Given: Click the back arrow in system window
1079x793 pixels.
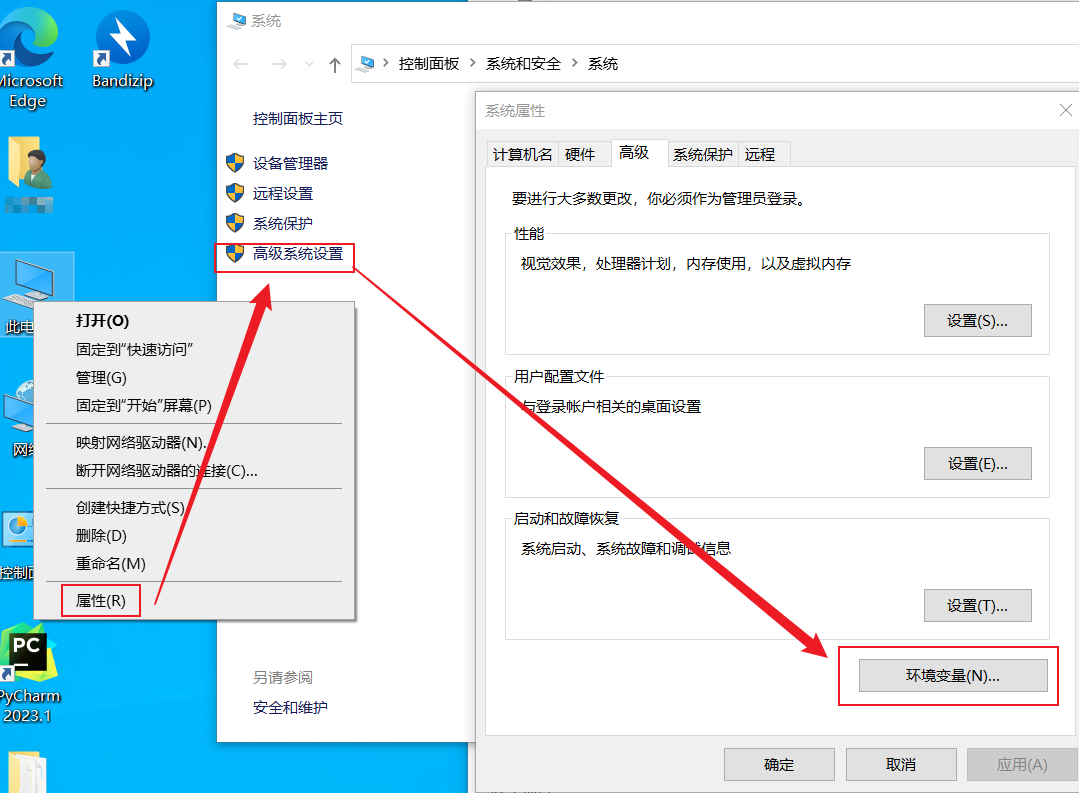Looking at the screenshot, I should tap(241, 64).
